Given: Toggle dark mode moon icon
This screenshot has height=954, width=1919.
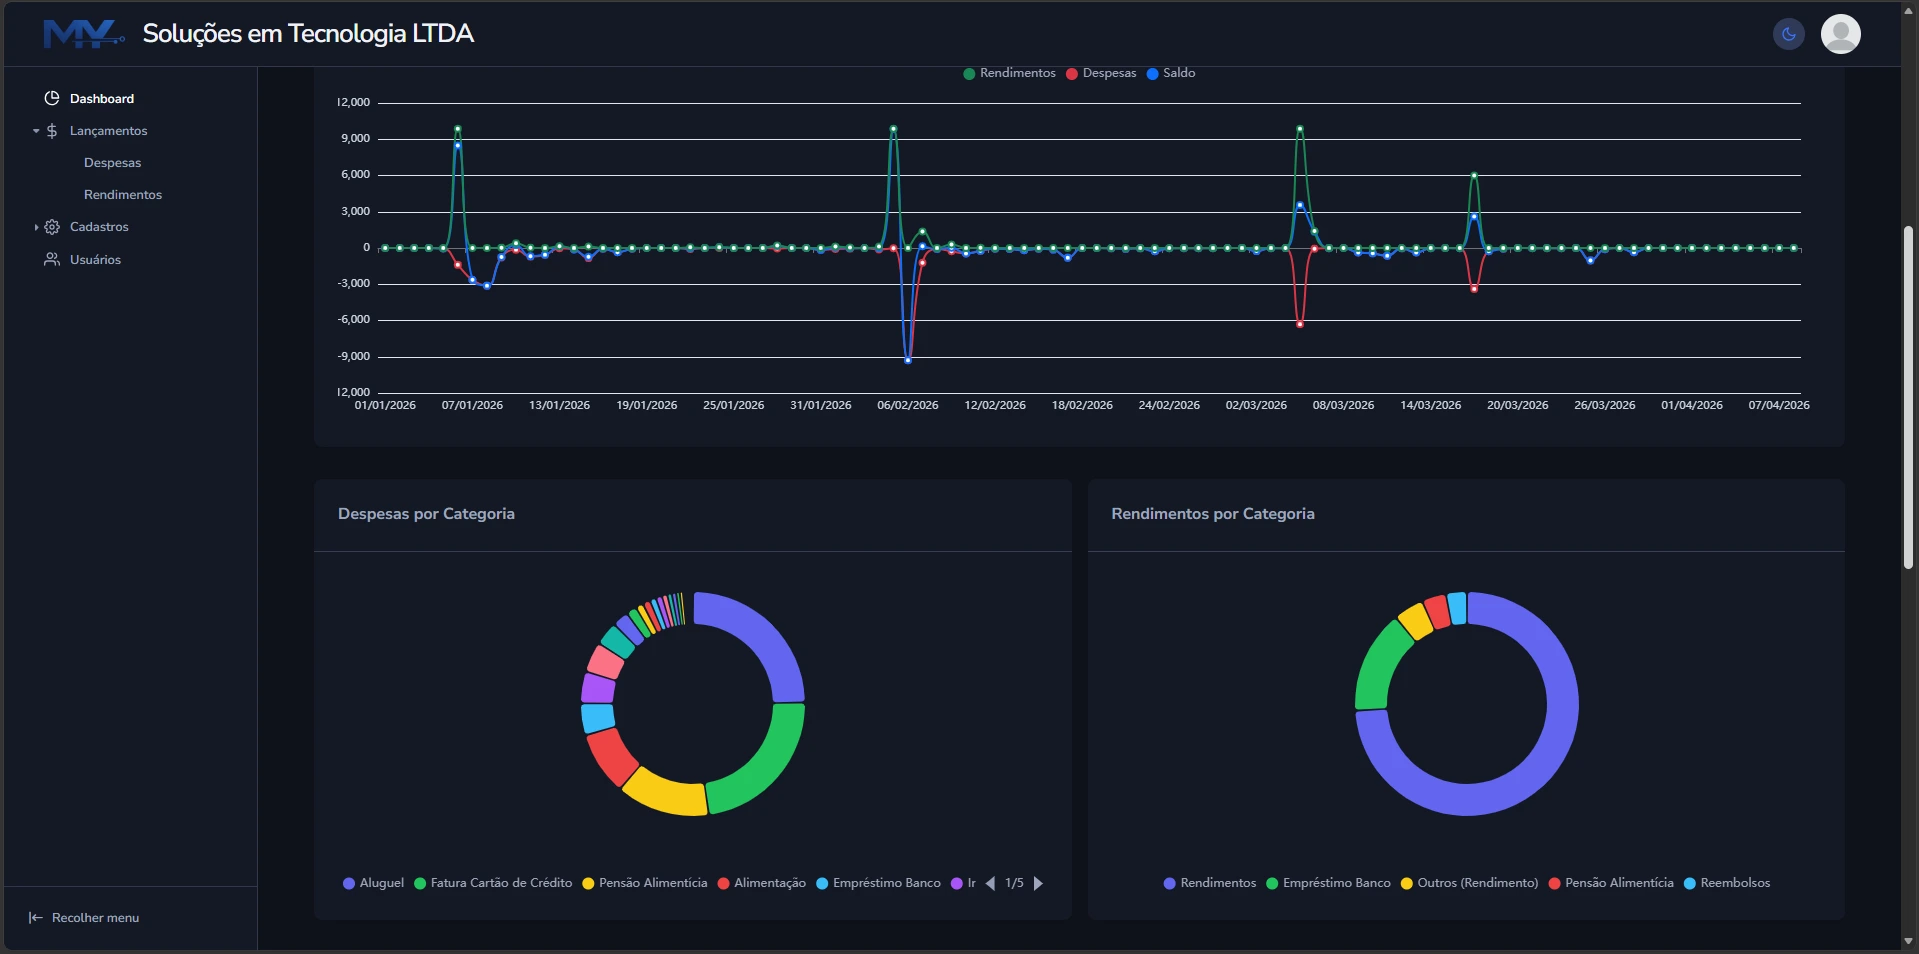Looking at the screenshot, I should tap(1788, 34).
